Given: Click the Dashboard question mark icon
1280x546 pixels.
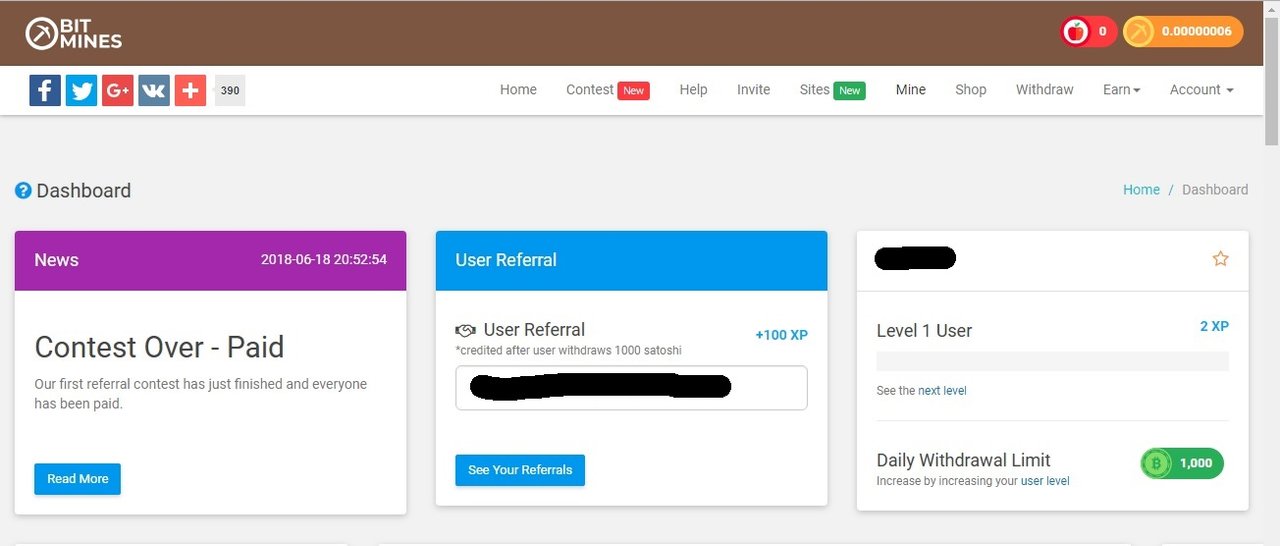Looking at the screenshot, I should click(x=23, y=190).
